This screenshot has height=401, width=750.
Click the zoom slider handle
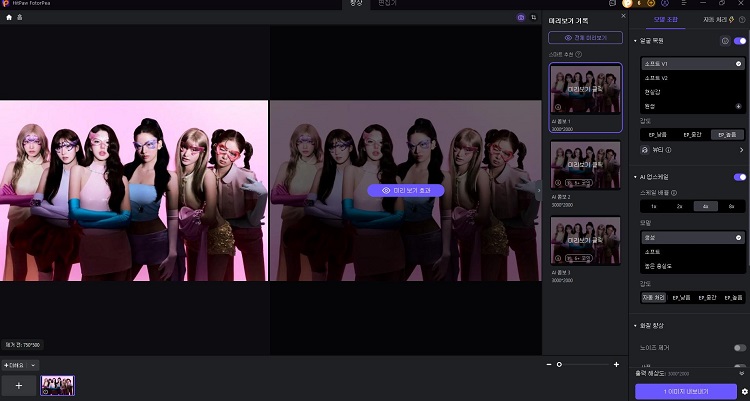(559, 365)
